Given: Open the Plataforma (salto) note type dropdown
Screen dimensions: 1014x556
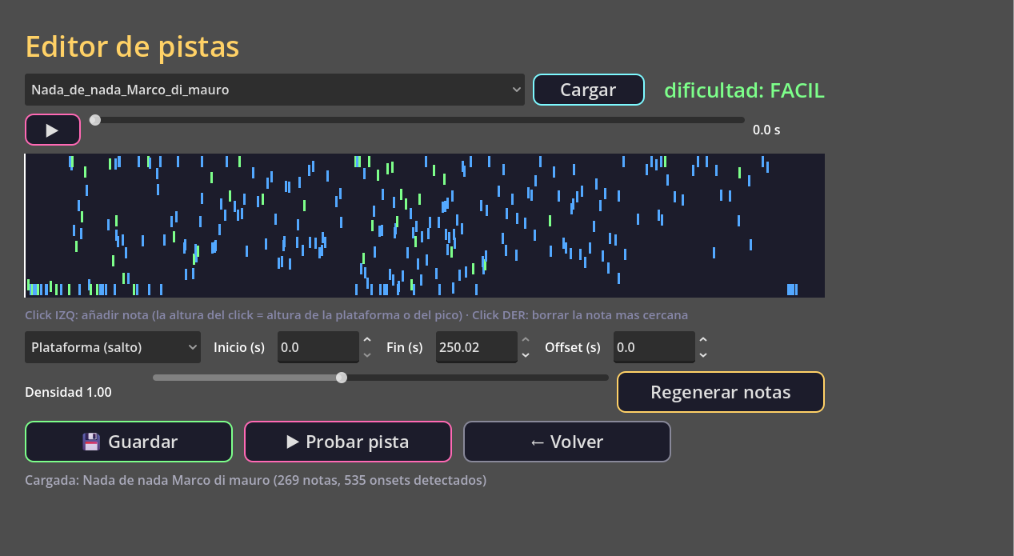Looking at the screenshot, I should point(113,347).
